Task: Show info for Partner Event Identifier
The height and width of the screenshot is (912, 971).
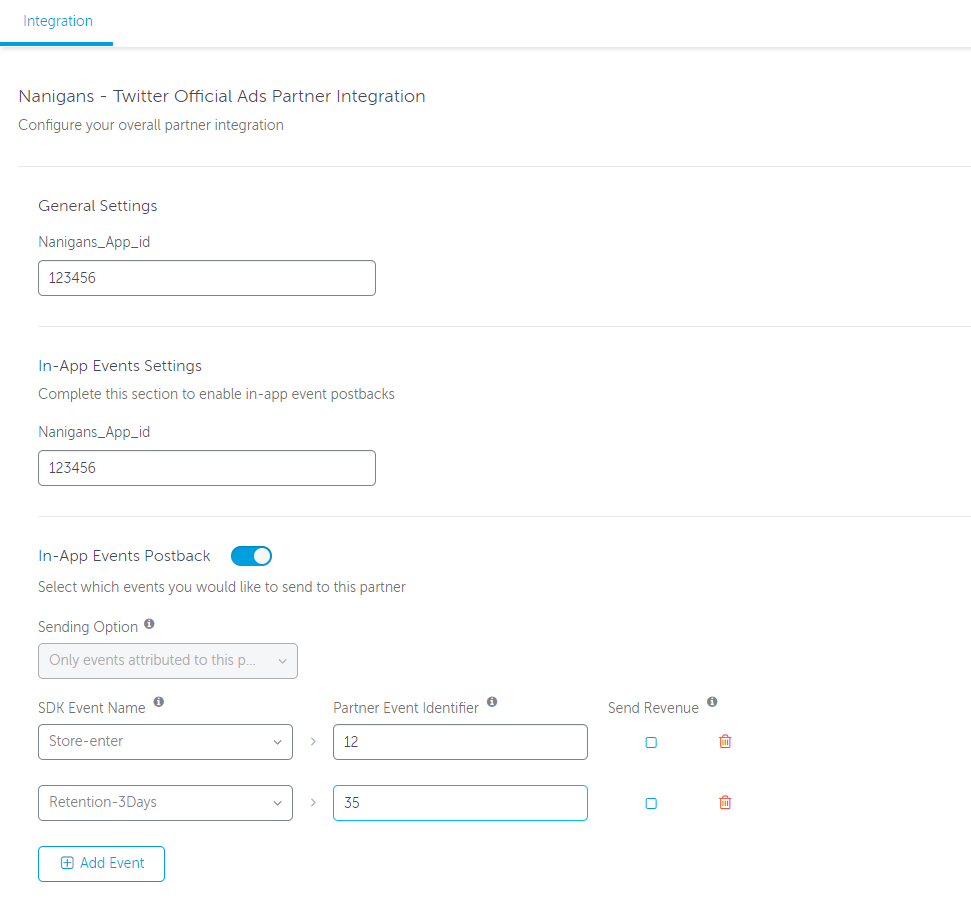Action: 492,701
